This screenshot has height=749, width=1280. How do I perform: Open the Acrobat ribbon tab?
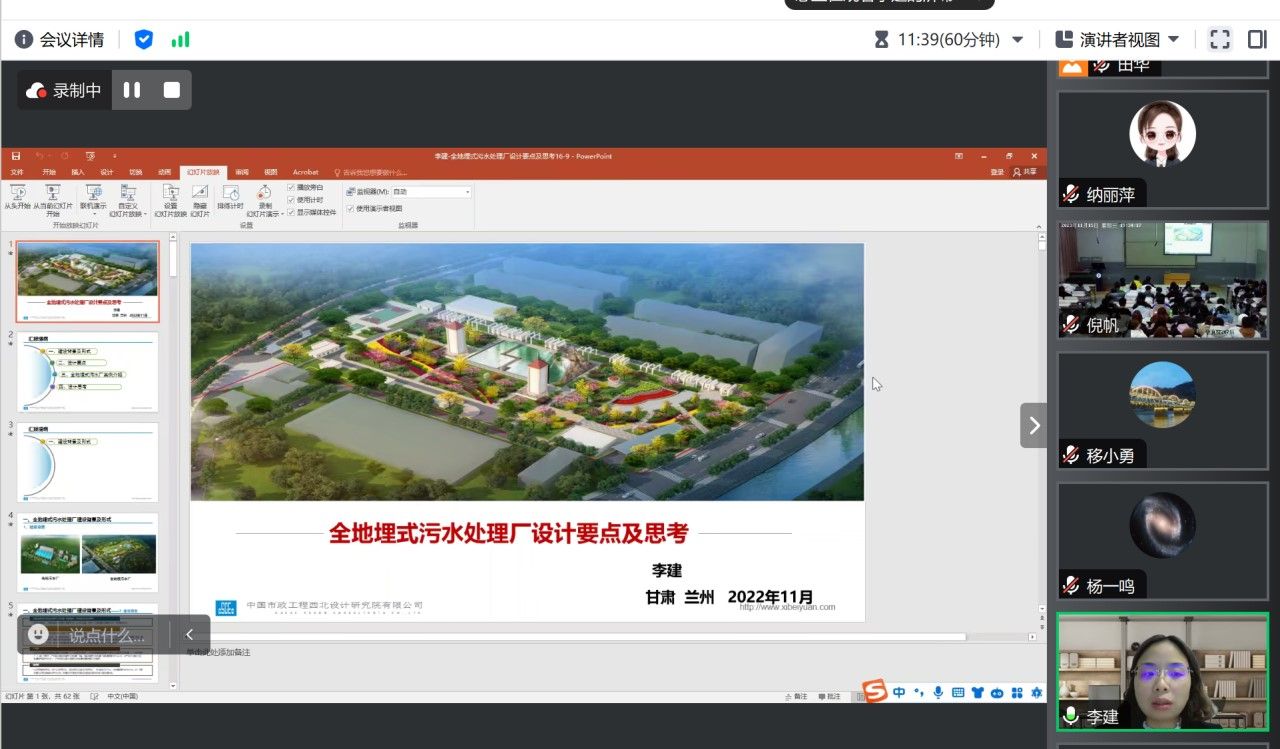pos(305,172)
